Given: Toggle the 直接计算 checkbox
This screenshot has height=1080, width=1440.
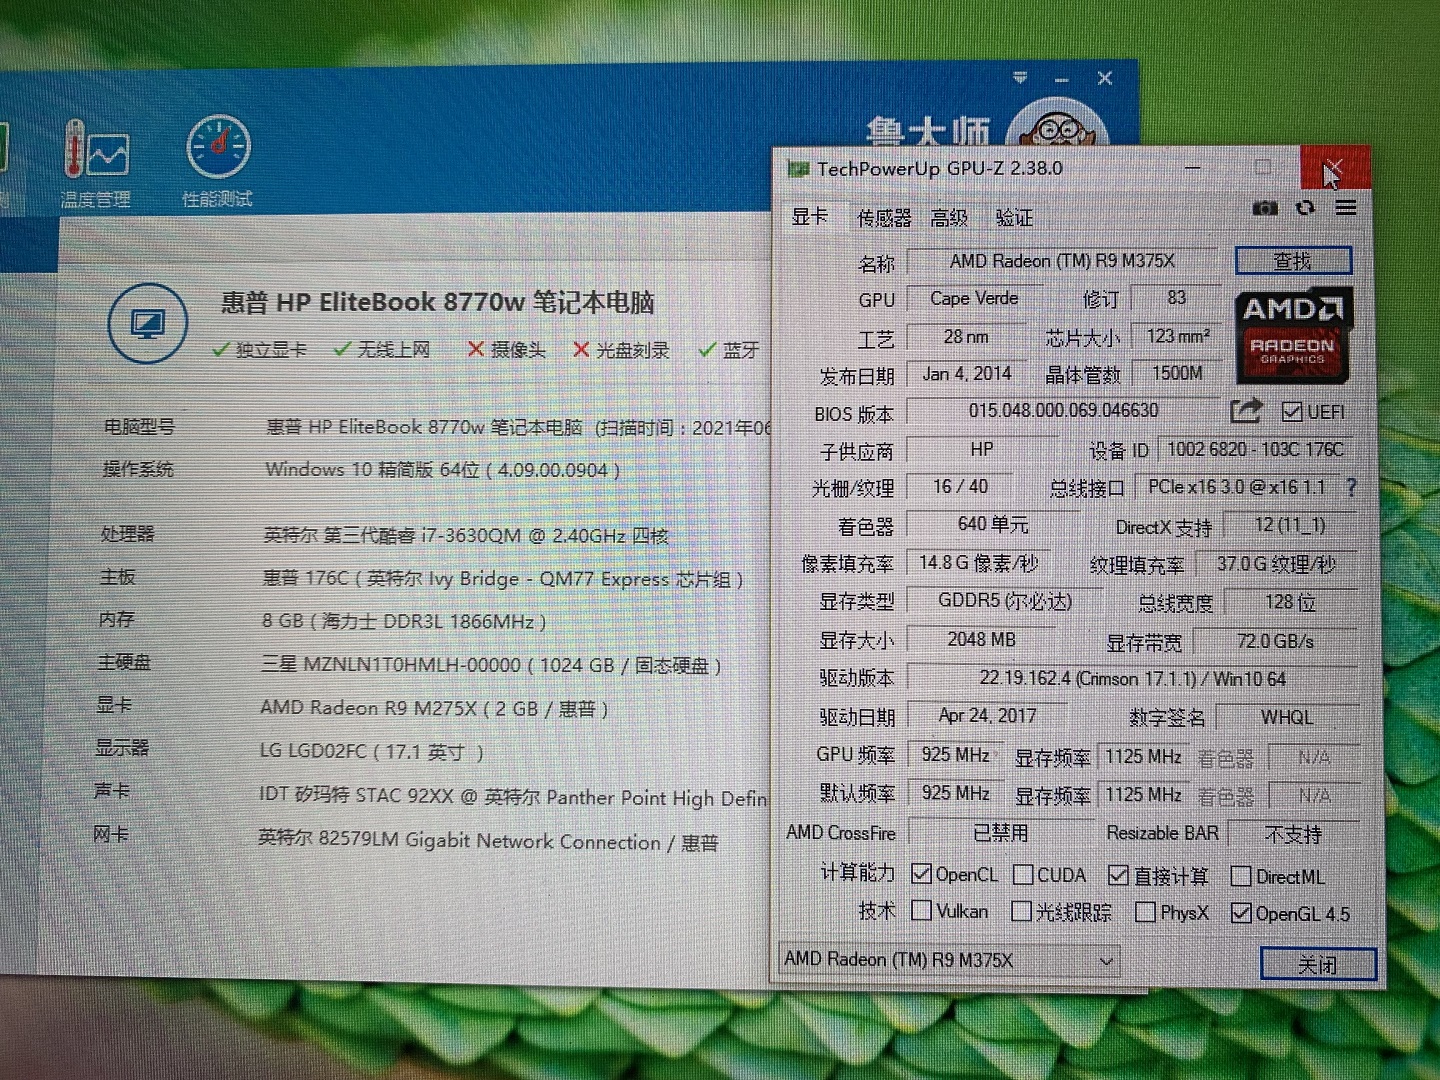Looking at the screenshot, I should pyautogui.click(x=1119, y=876).
